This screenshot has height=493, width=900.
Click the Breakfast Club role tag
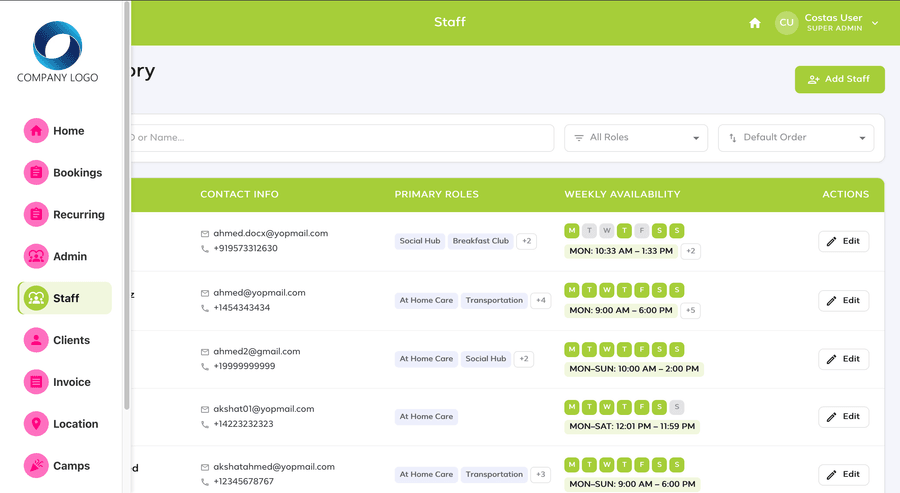click(480, 241)
